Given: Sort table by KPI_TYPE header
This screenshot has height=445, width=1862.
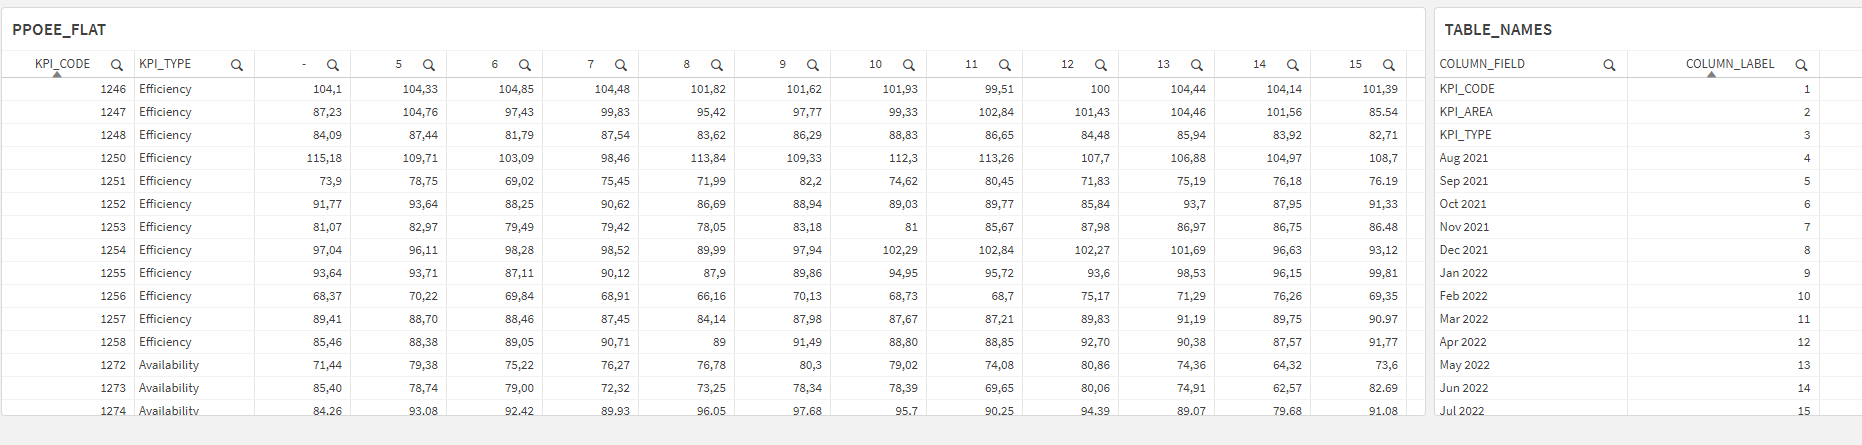Looking at the screenshot, I should (x=165, y=64).
